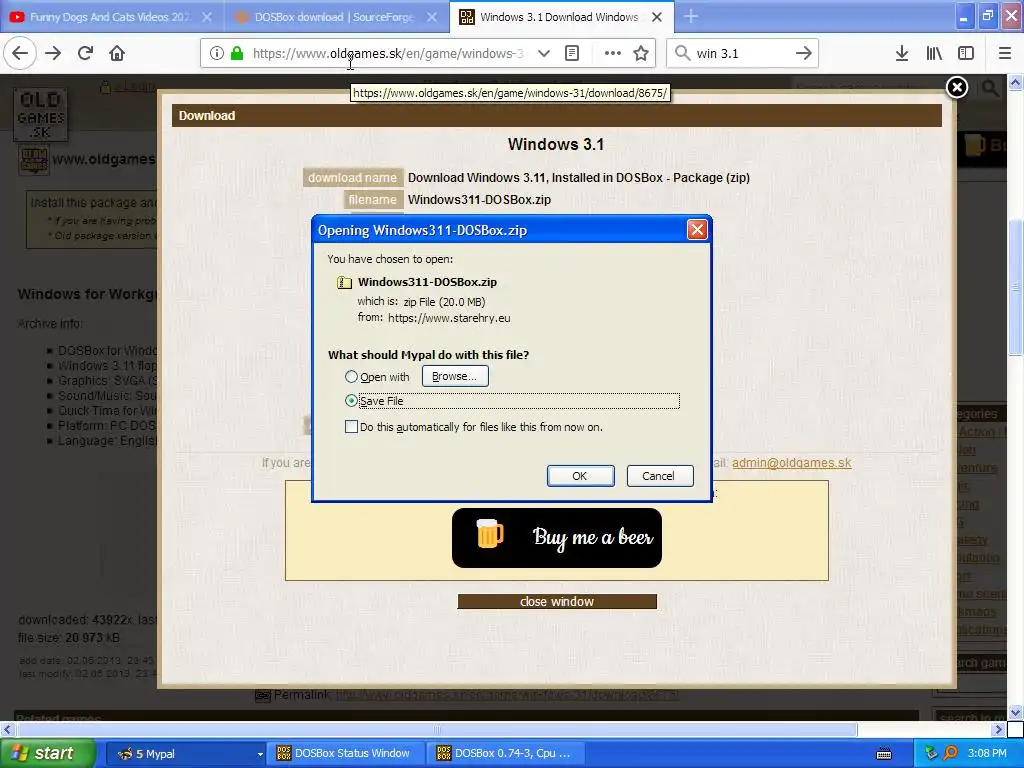Open DOSBox 0.74-3 taskbar item
Screen dimensions: 1024x768
point(505,754)
